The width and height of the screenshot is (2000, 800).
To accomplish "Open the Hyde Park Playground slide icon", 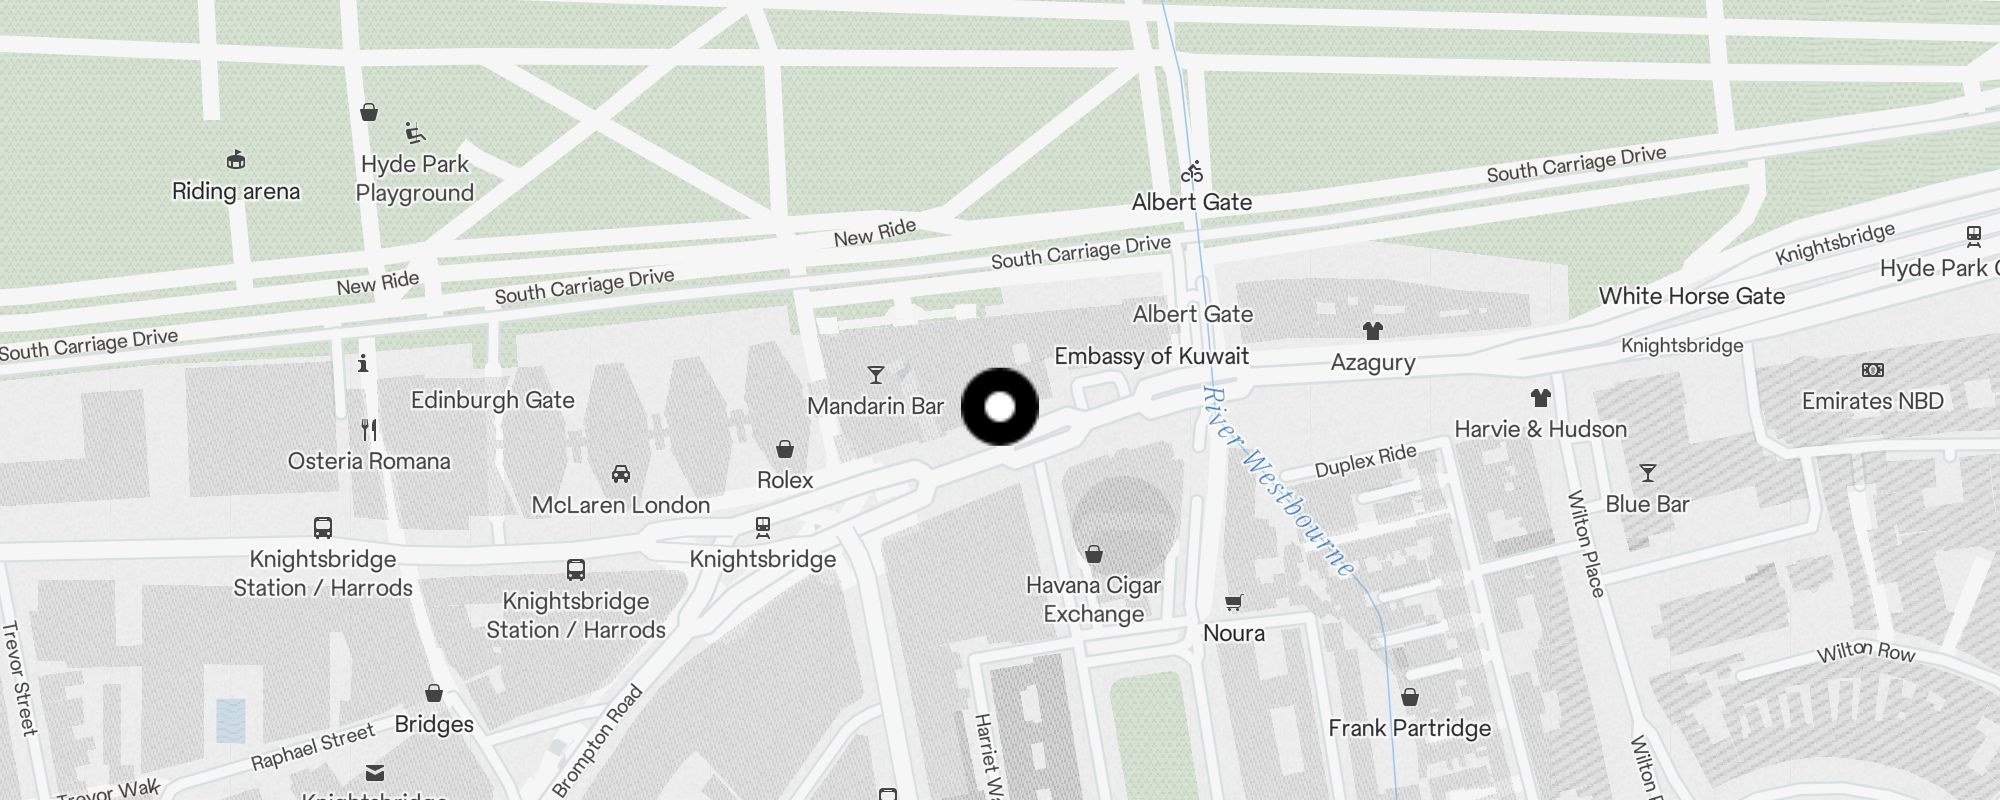I will (x=415, y=132).
